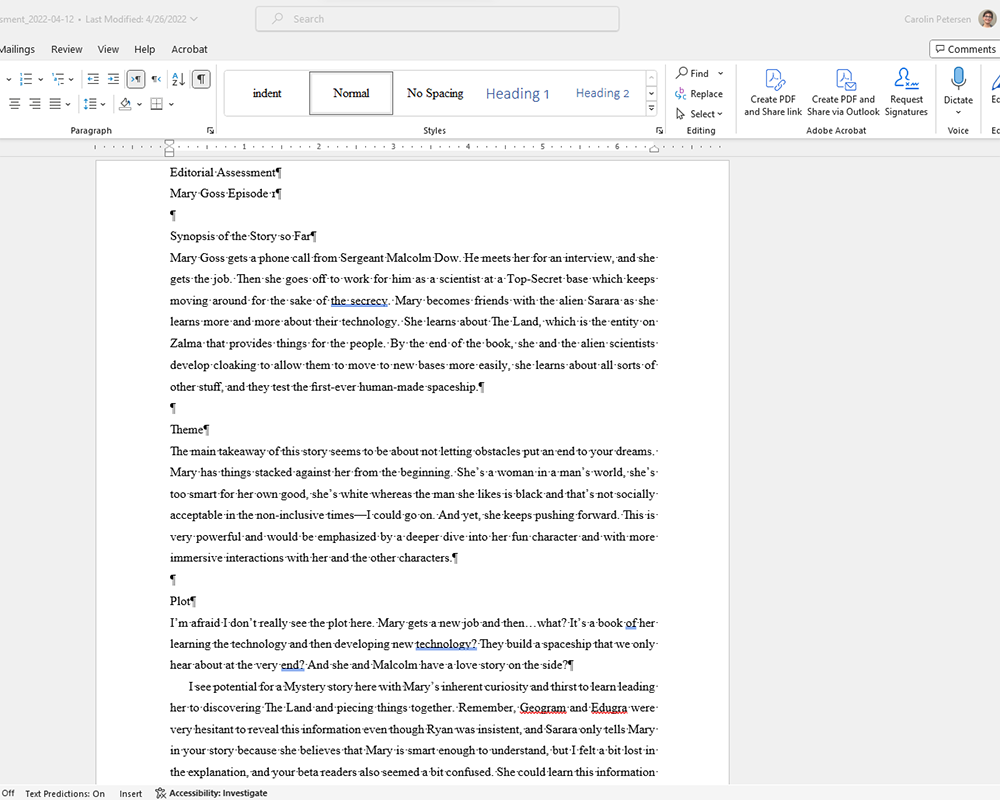
Task: Click the Increase Indent icon
Action: pos(114,79)
